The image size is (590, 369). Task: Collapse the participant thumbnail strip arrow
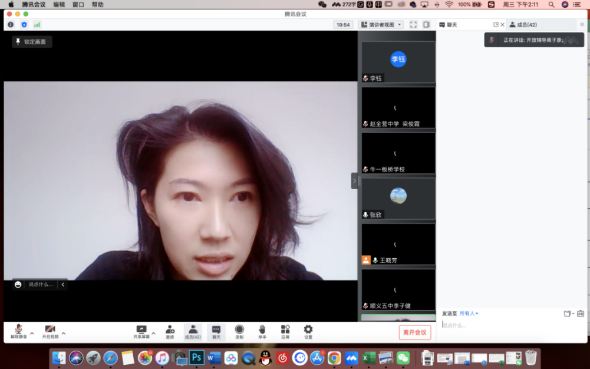pyautogui.click(x=354, y=181)
